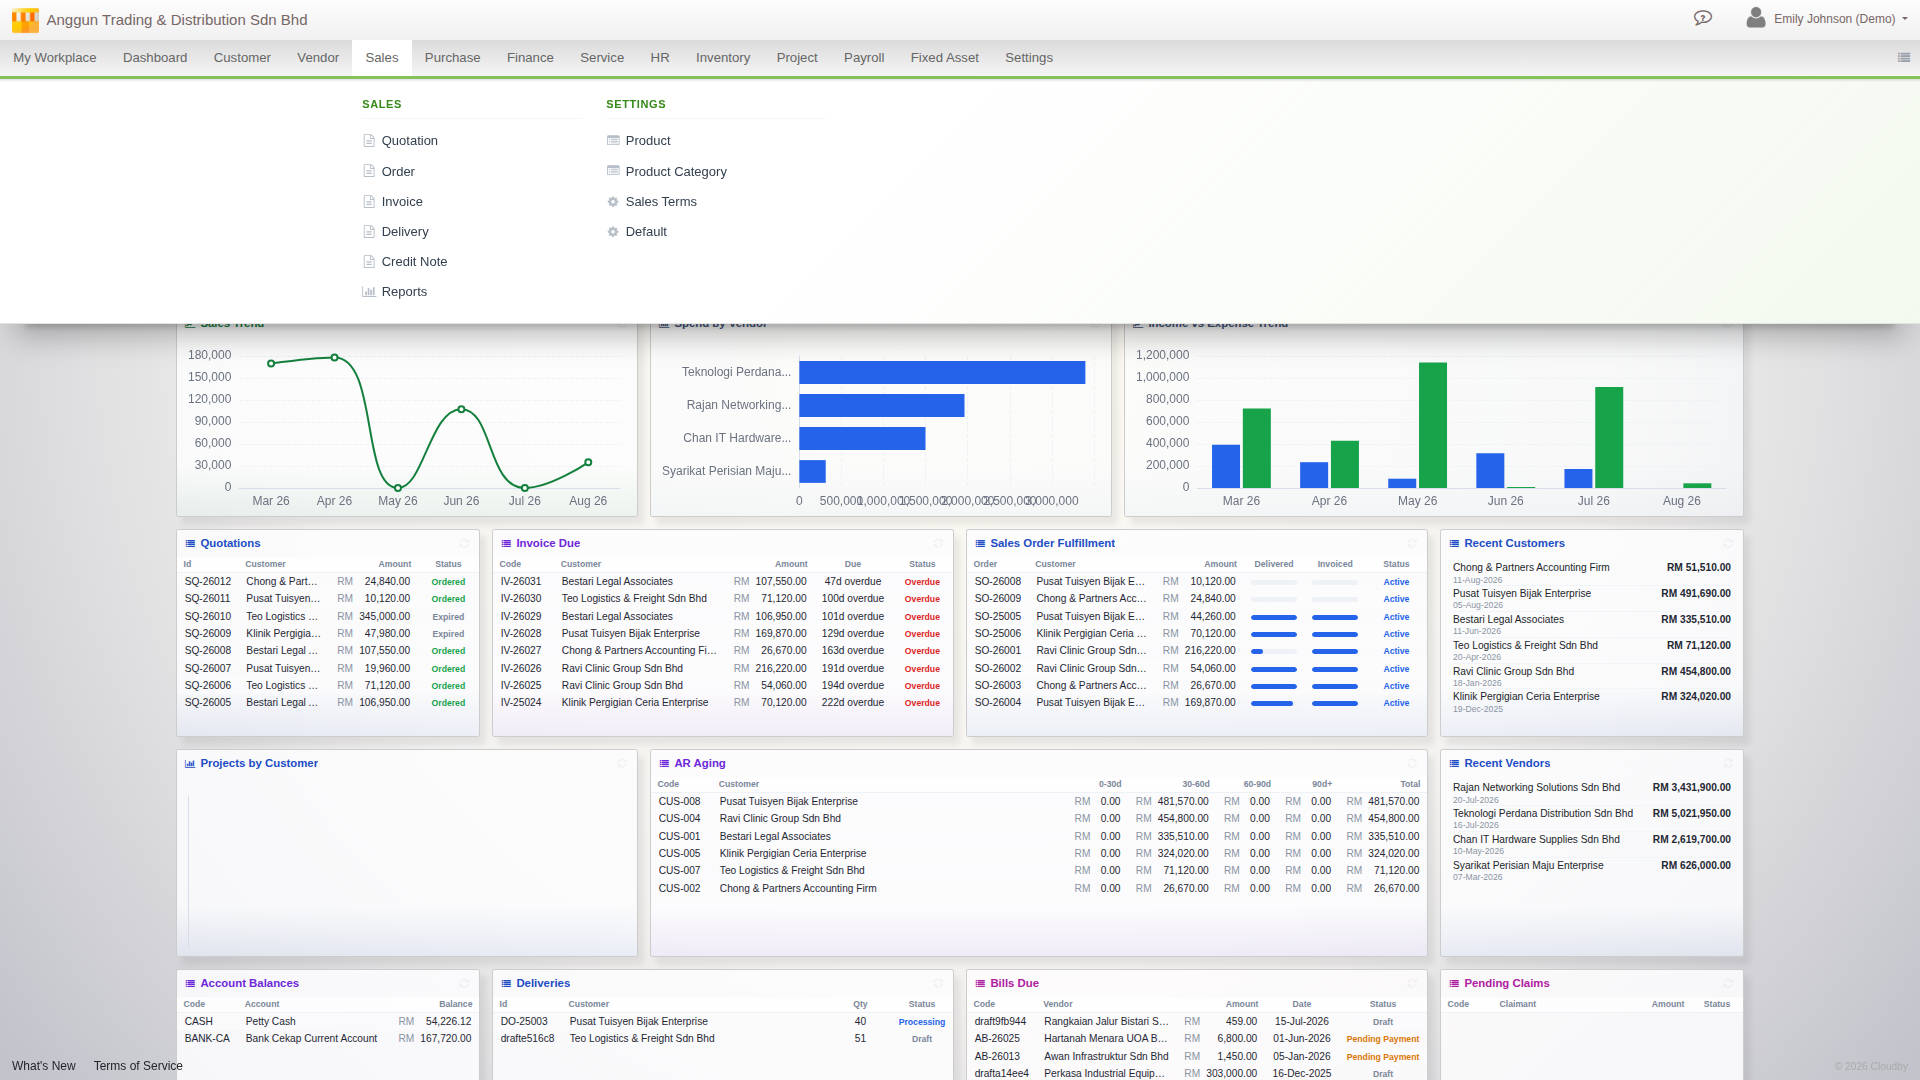Click the document icon next to Quotation

tap(369, 141)
